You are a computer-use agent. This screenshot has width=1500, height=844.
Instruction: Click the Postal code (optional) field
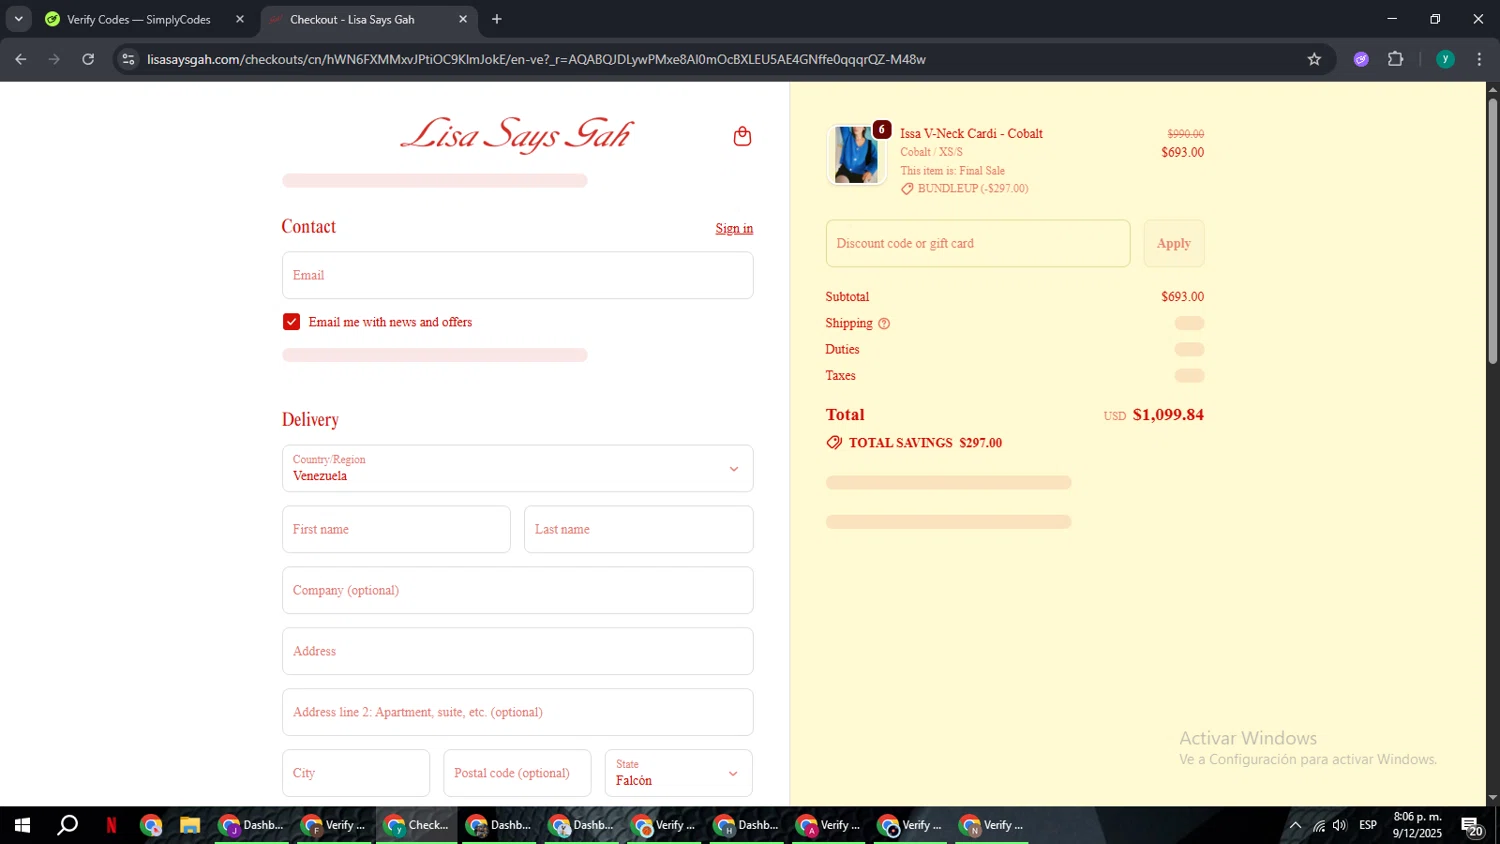coord(517,773)
